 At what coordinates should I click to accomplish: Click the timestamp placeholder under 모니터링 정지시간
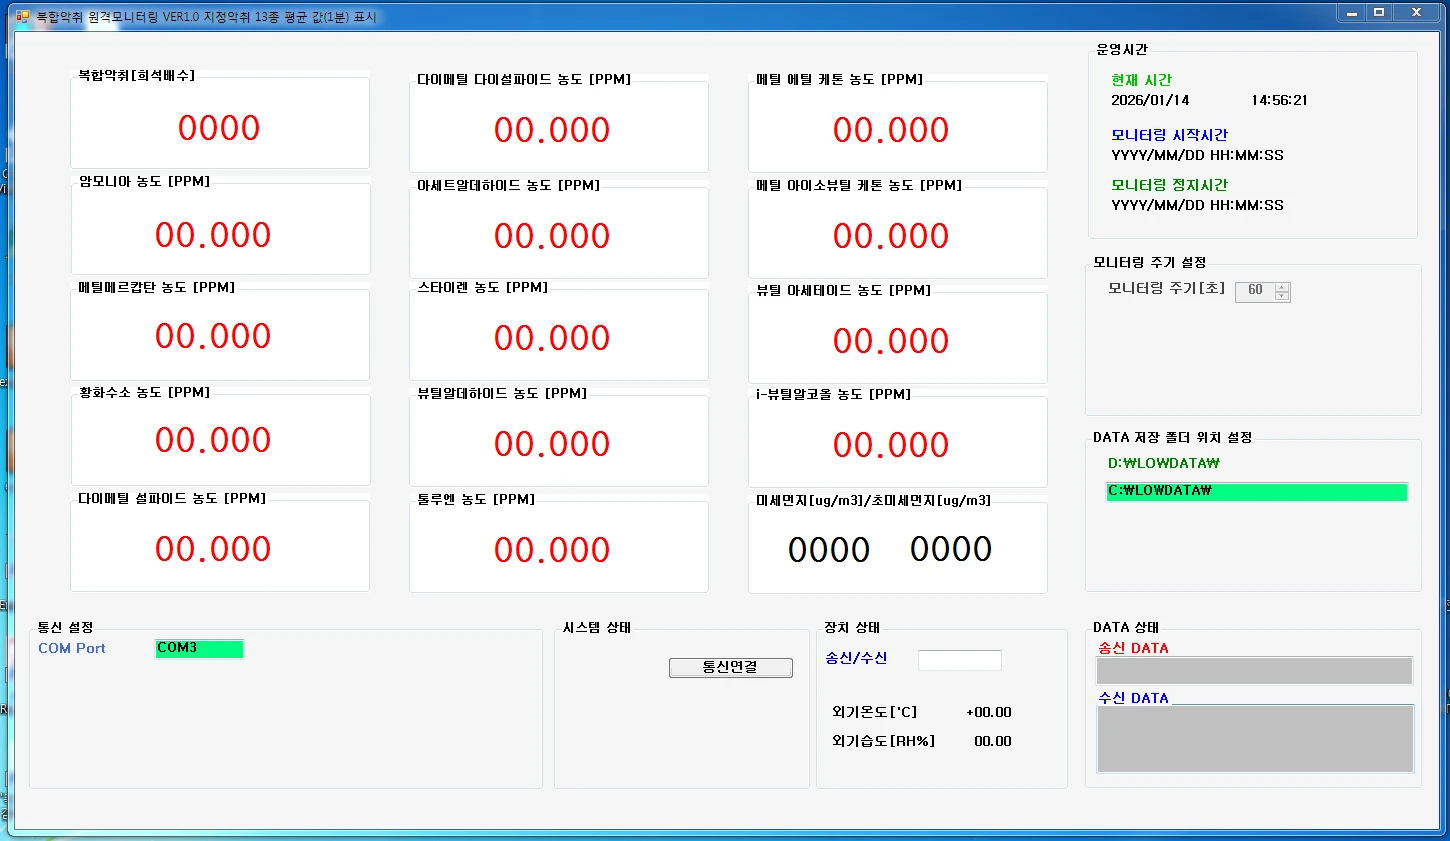(1197, 205)
